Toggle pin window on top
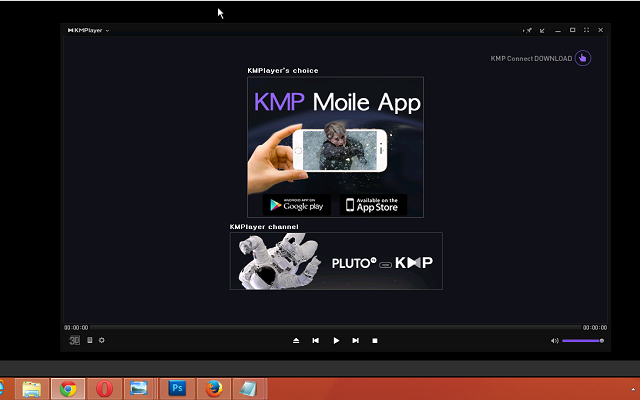The image size is (640, 400). (x=529, y=30)
